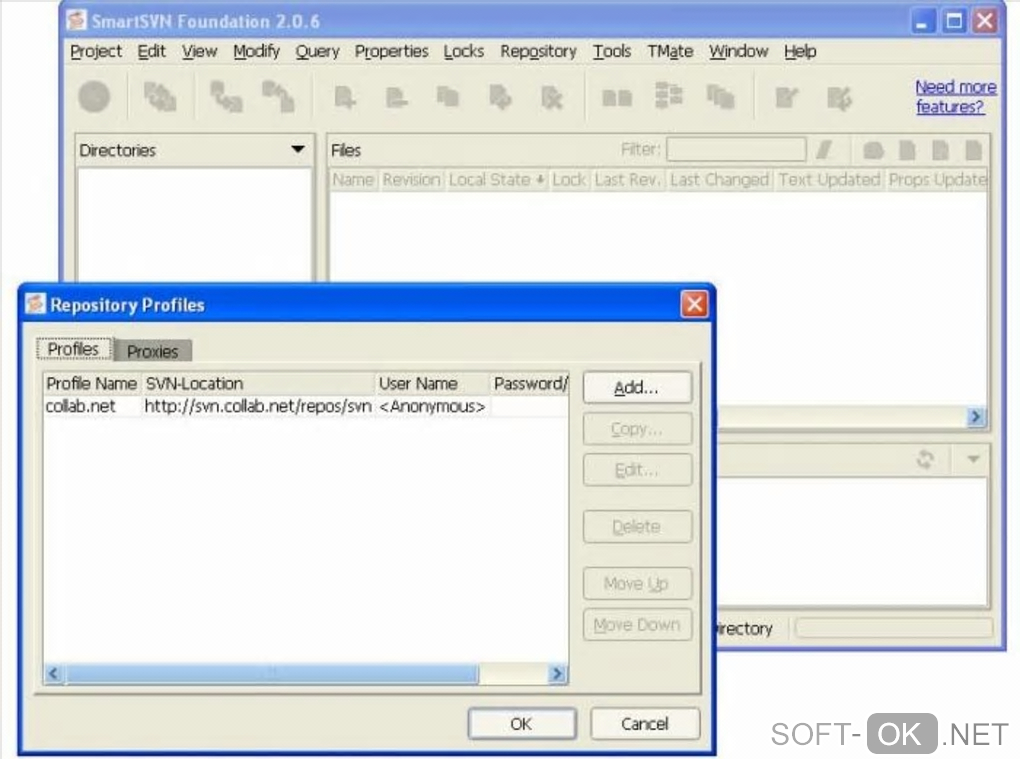Click the Repository Profiles dialog title icon
This screenshot has height=759, width=1020.
click(x=36, y=304)
